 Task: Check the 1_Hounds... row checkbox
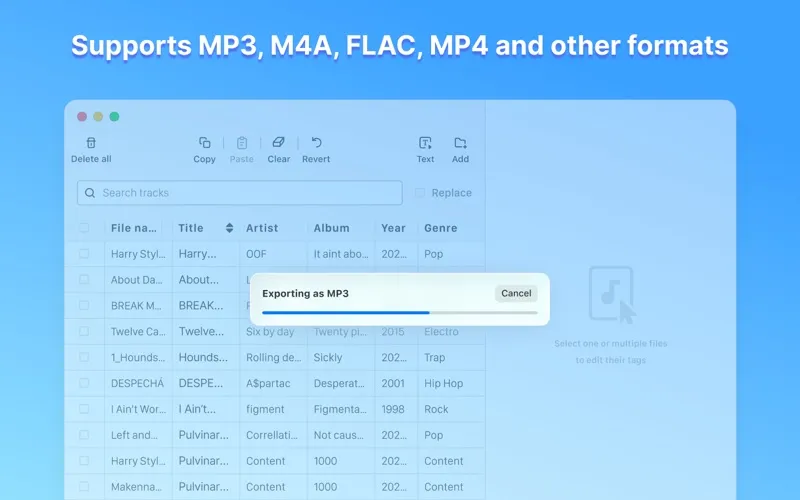pos(84,357)
